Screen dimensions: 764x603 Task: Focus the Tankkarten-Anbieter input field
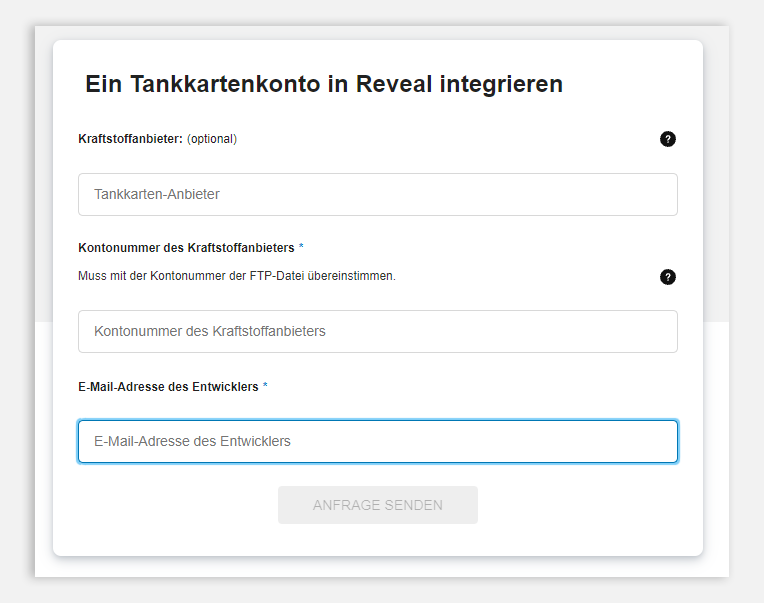coord(378,194)
